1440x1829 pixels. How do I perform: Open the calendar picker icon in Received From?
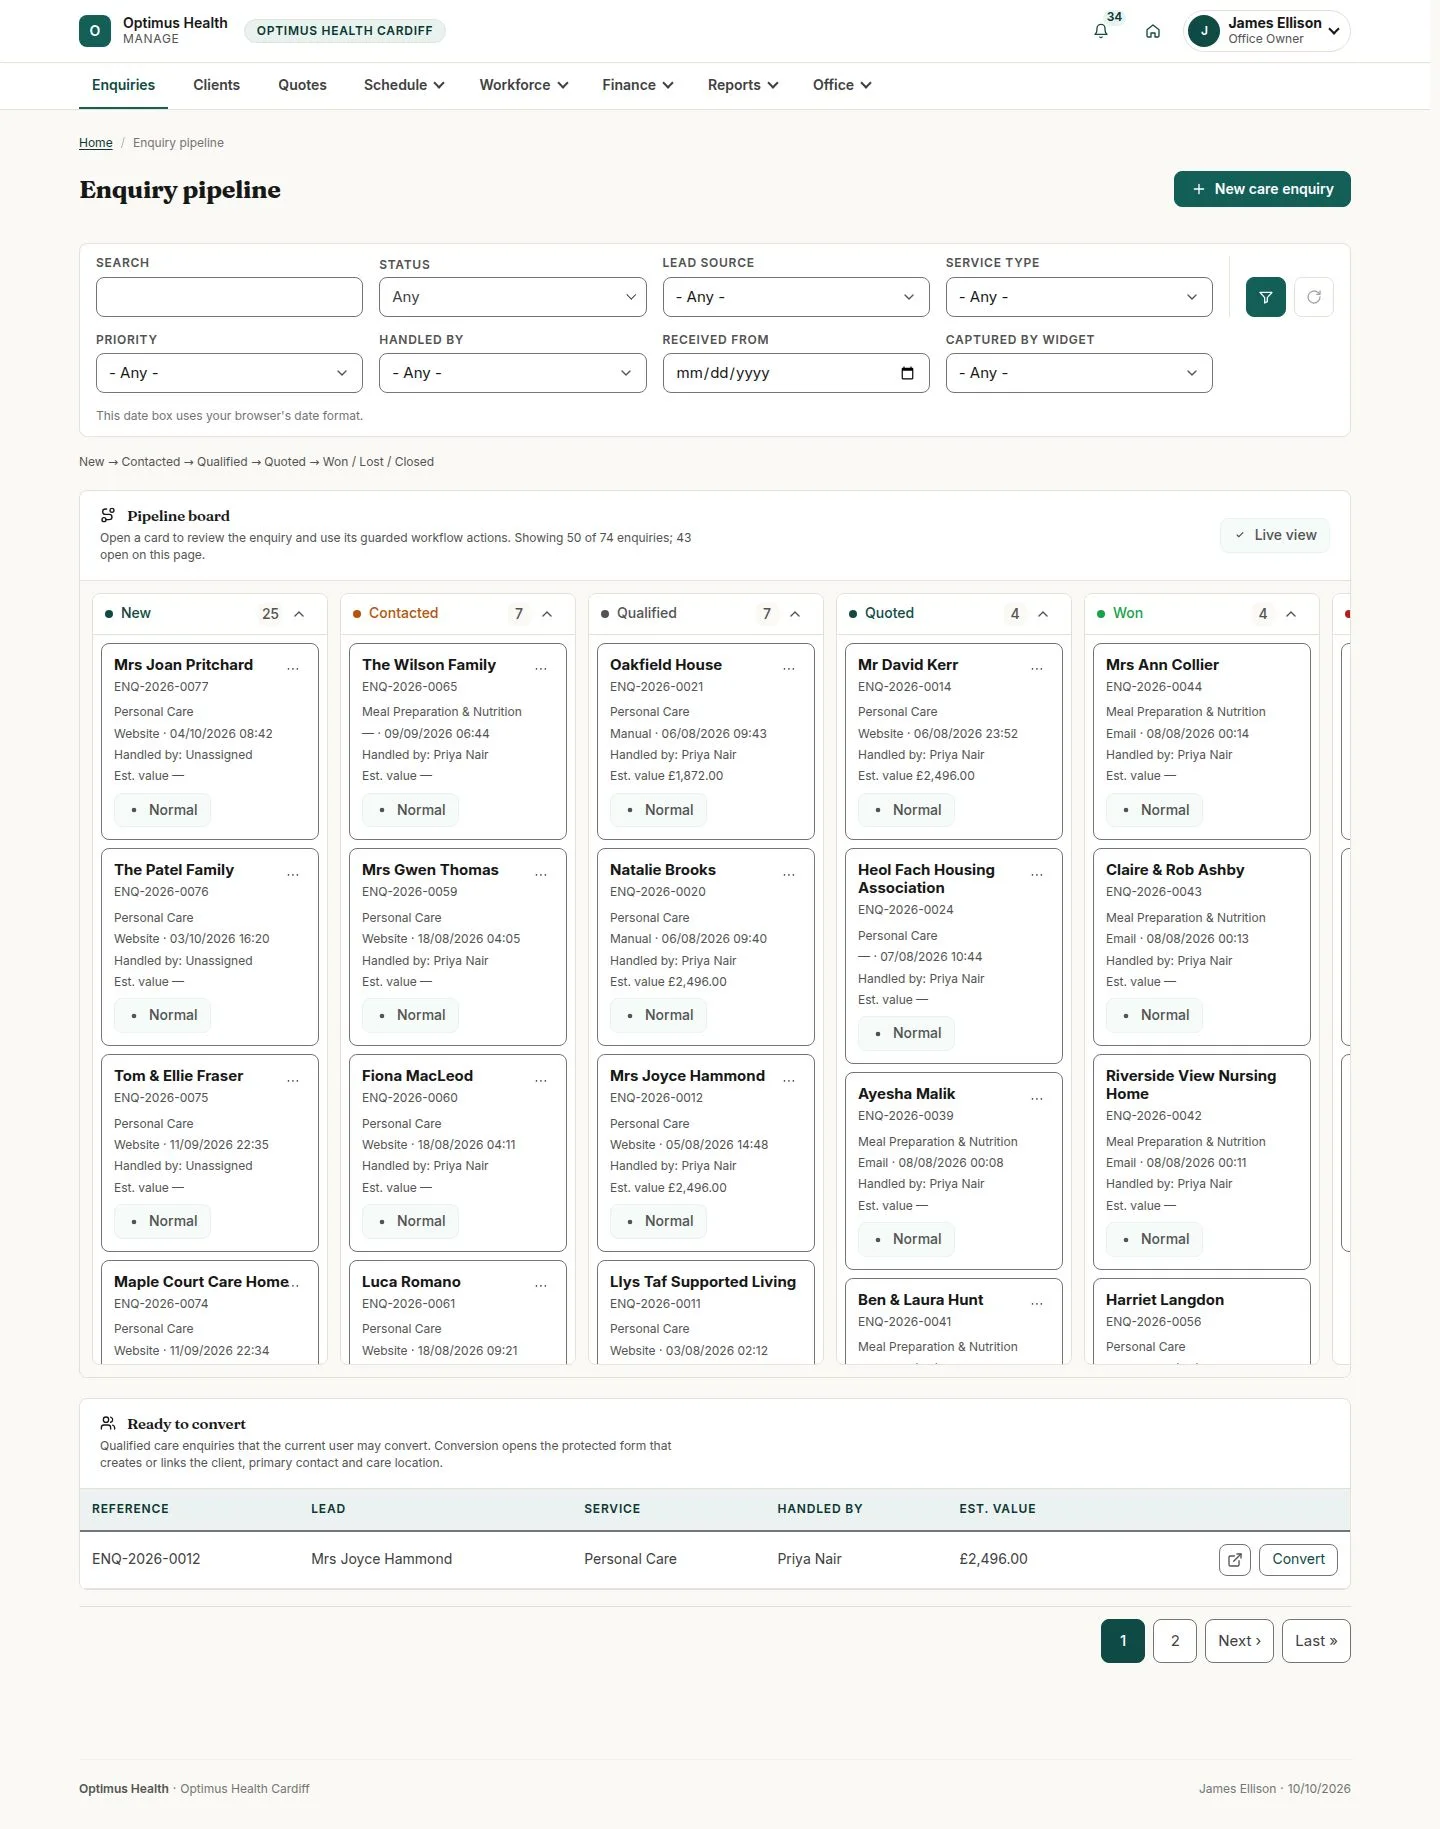click(x=907, y=373)
